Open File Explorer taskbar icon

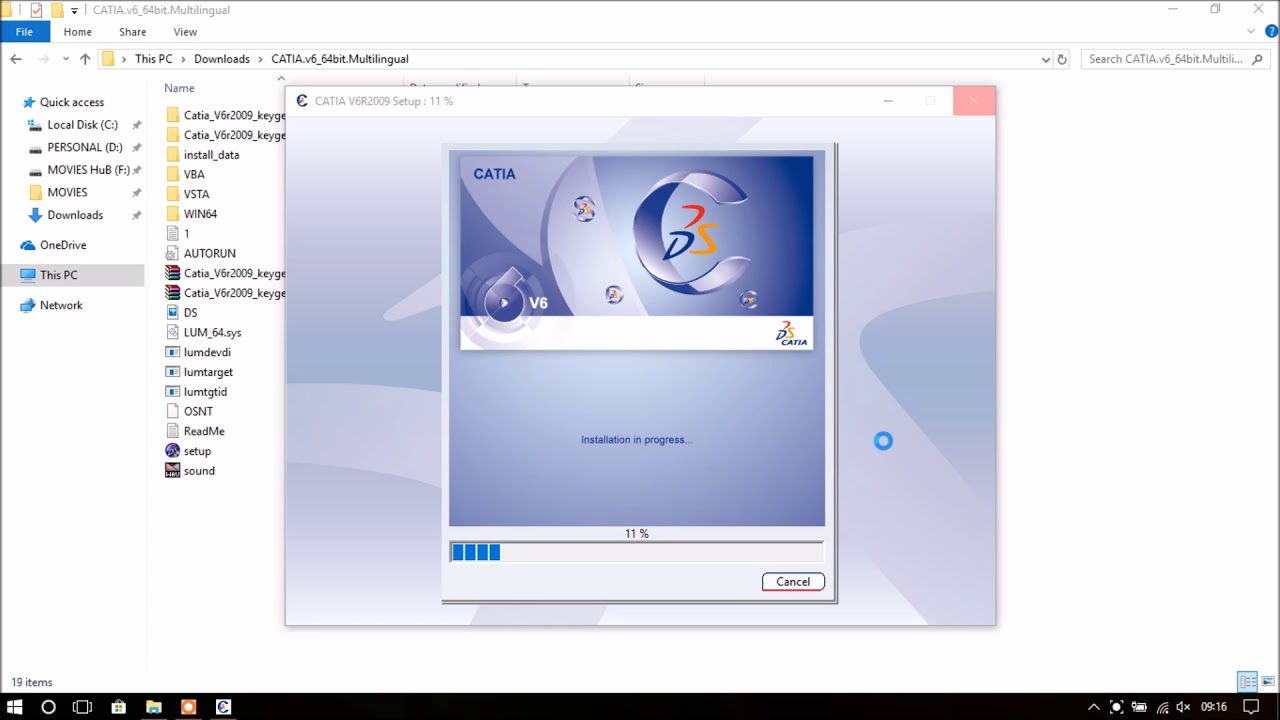coord(153,707)
